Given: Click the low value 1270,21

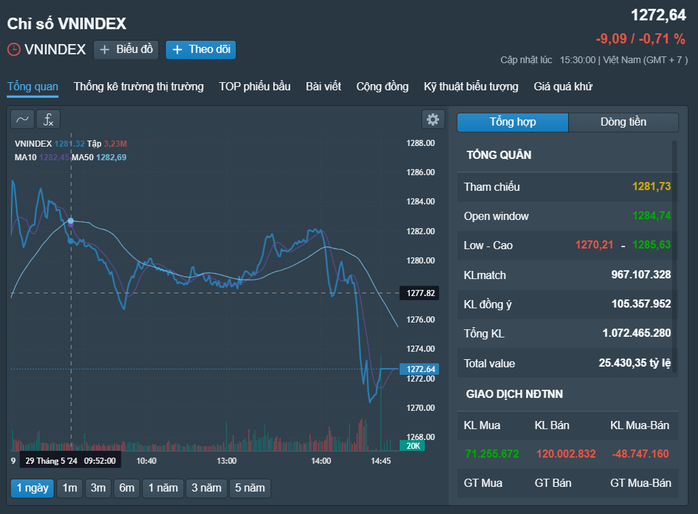Looking at the screenshot, I should point(594,245).
